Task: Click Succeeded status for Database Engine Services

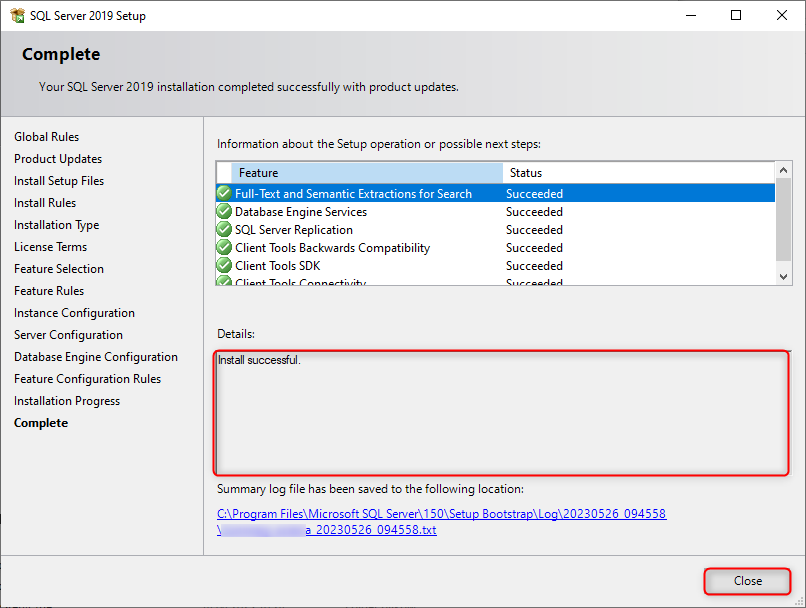Action: point(534,212)
